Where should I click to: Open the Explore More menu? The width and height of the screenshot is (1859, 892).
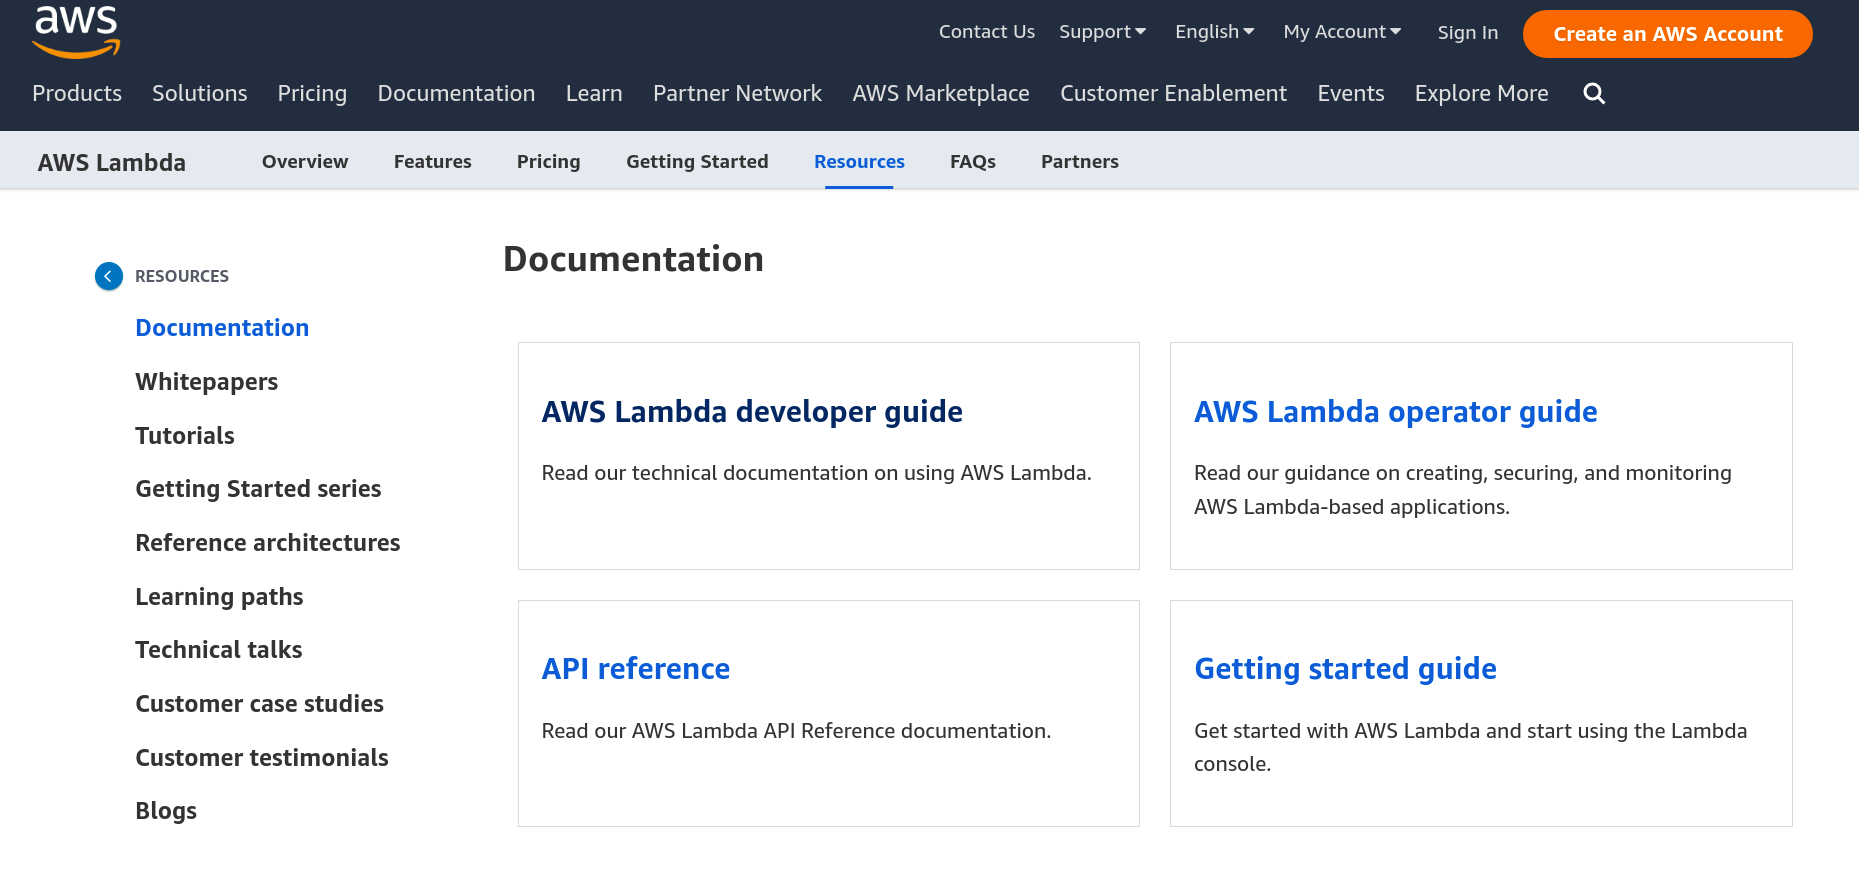pyautogui.click(x=1481, y=93)
